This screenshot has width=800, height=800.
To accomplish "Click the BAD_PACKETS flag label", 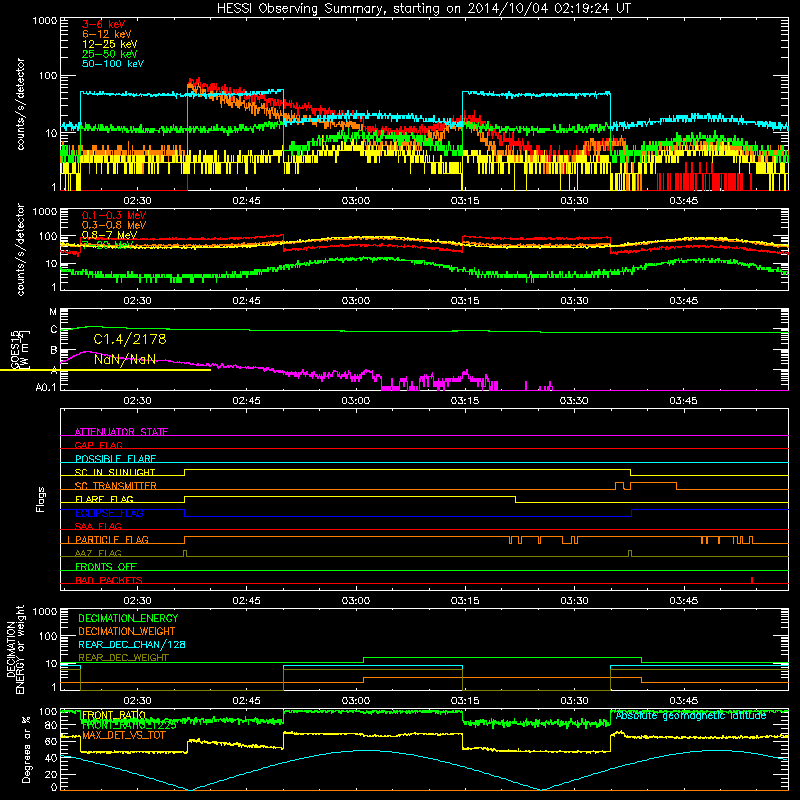I will tap(109, 581).
